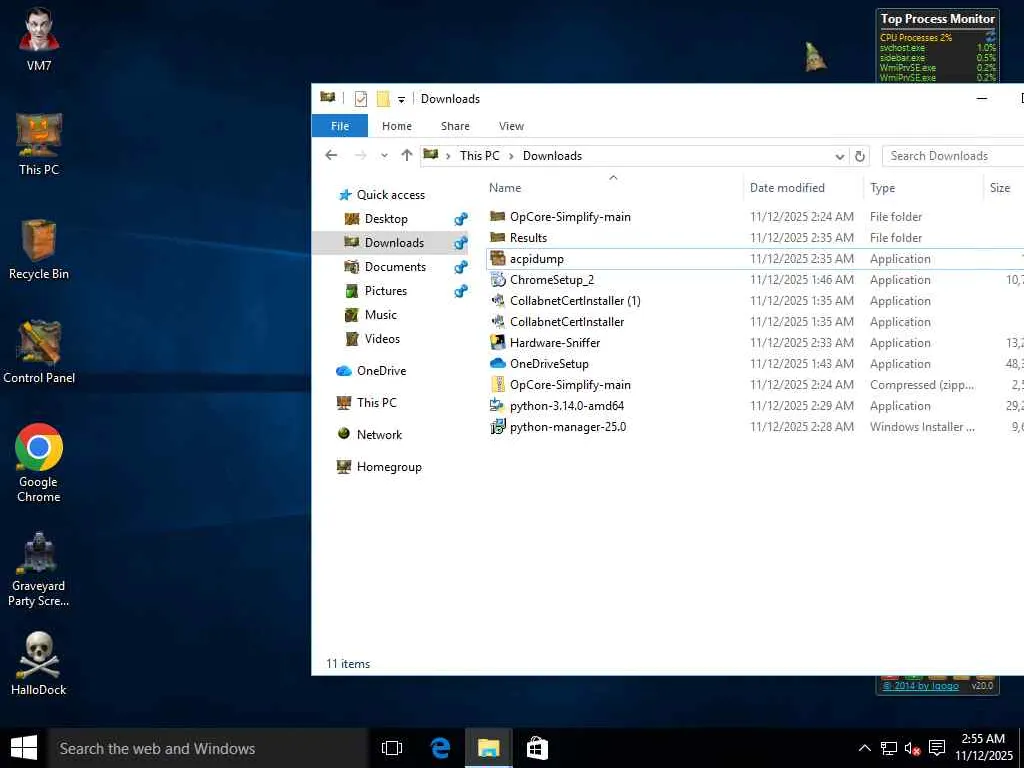Click the Task View taskbar button
Viewport: 1024px width, 768px height.
coord(392,748)
